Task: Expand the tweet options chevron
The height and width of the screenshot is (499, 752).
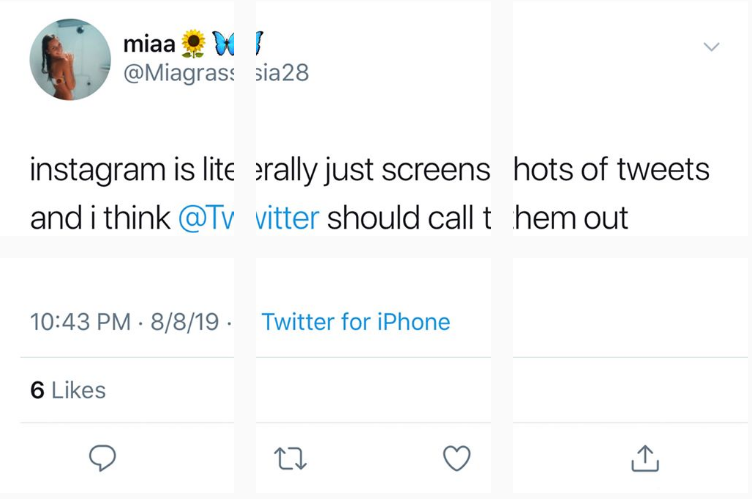Action: [x=711, y=47]
